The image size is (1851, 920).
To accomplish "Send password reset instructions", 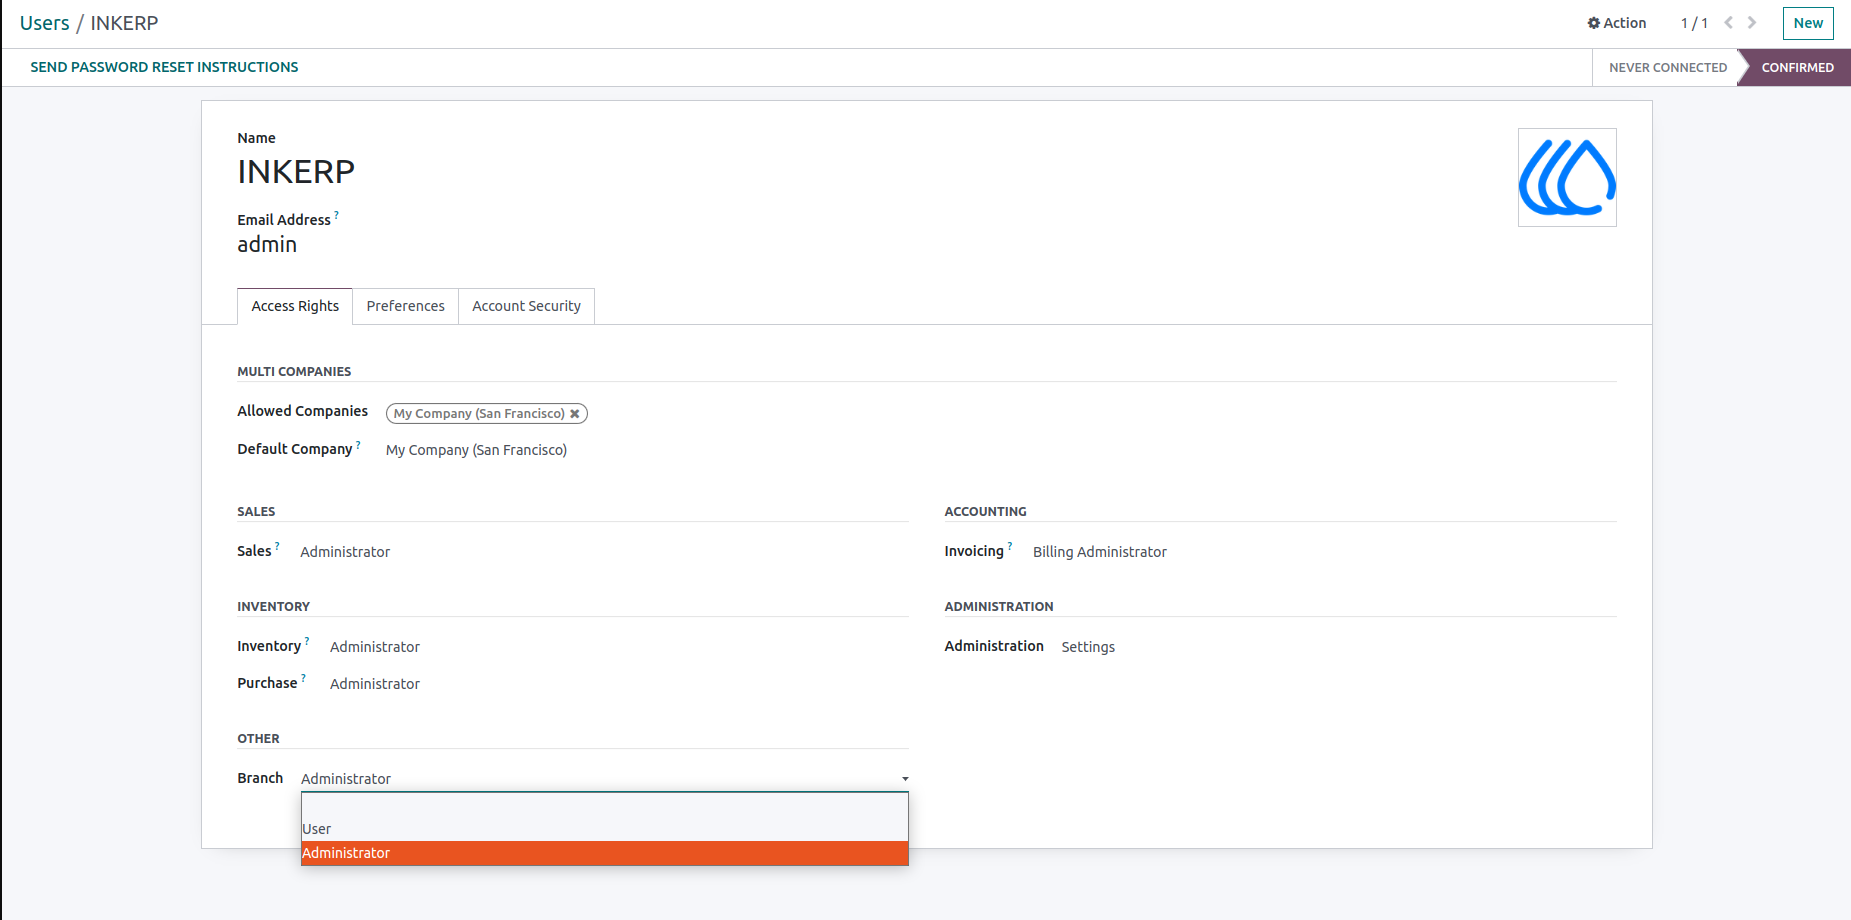I will [x=164, y=67].
